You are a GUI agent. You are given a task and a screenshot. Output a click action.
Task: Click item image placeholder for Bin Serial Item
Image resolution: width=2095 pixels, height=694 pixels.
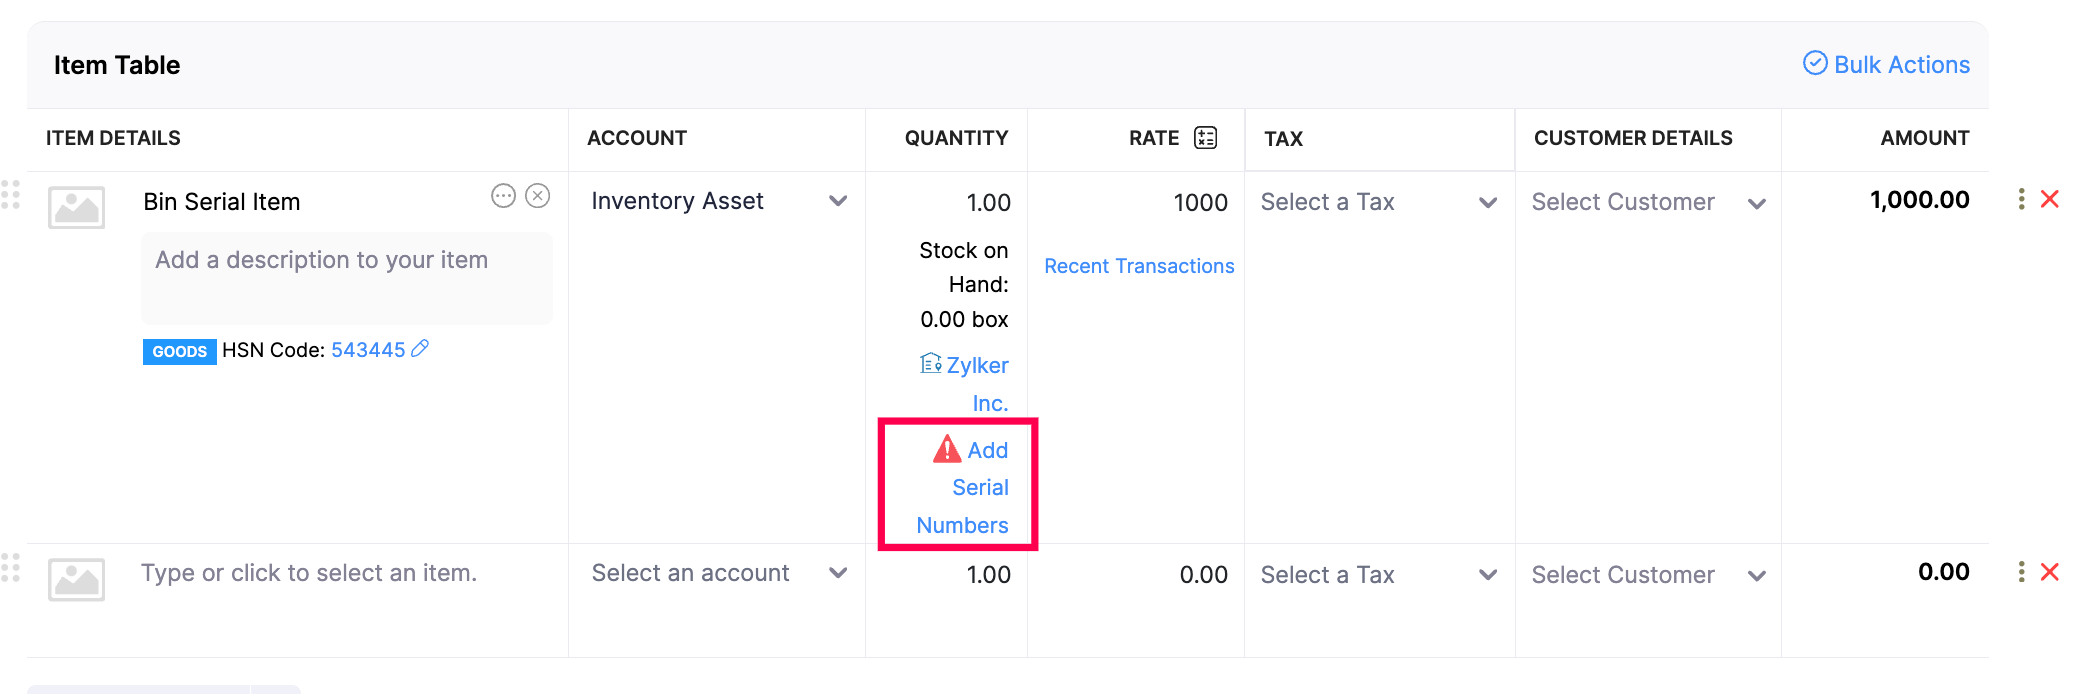77,208
